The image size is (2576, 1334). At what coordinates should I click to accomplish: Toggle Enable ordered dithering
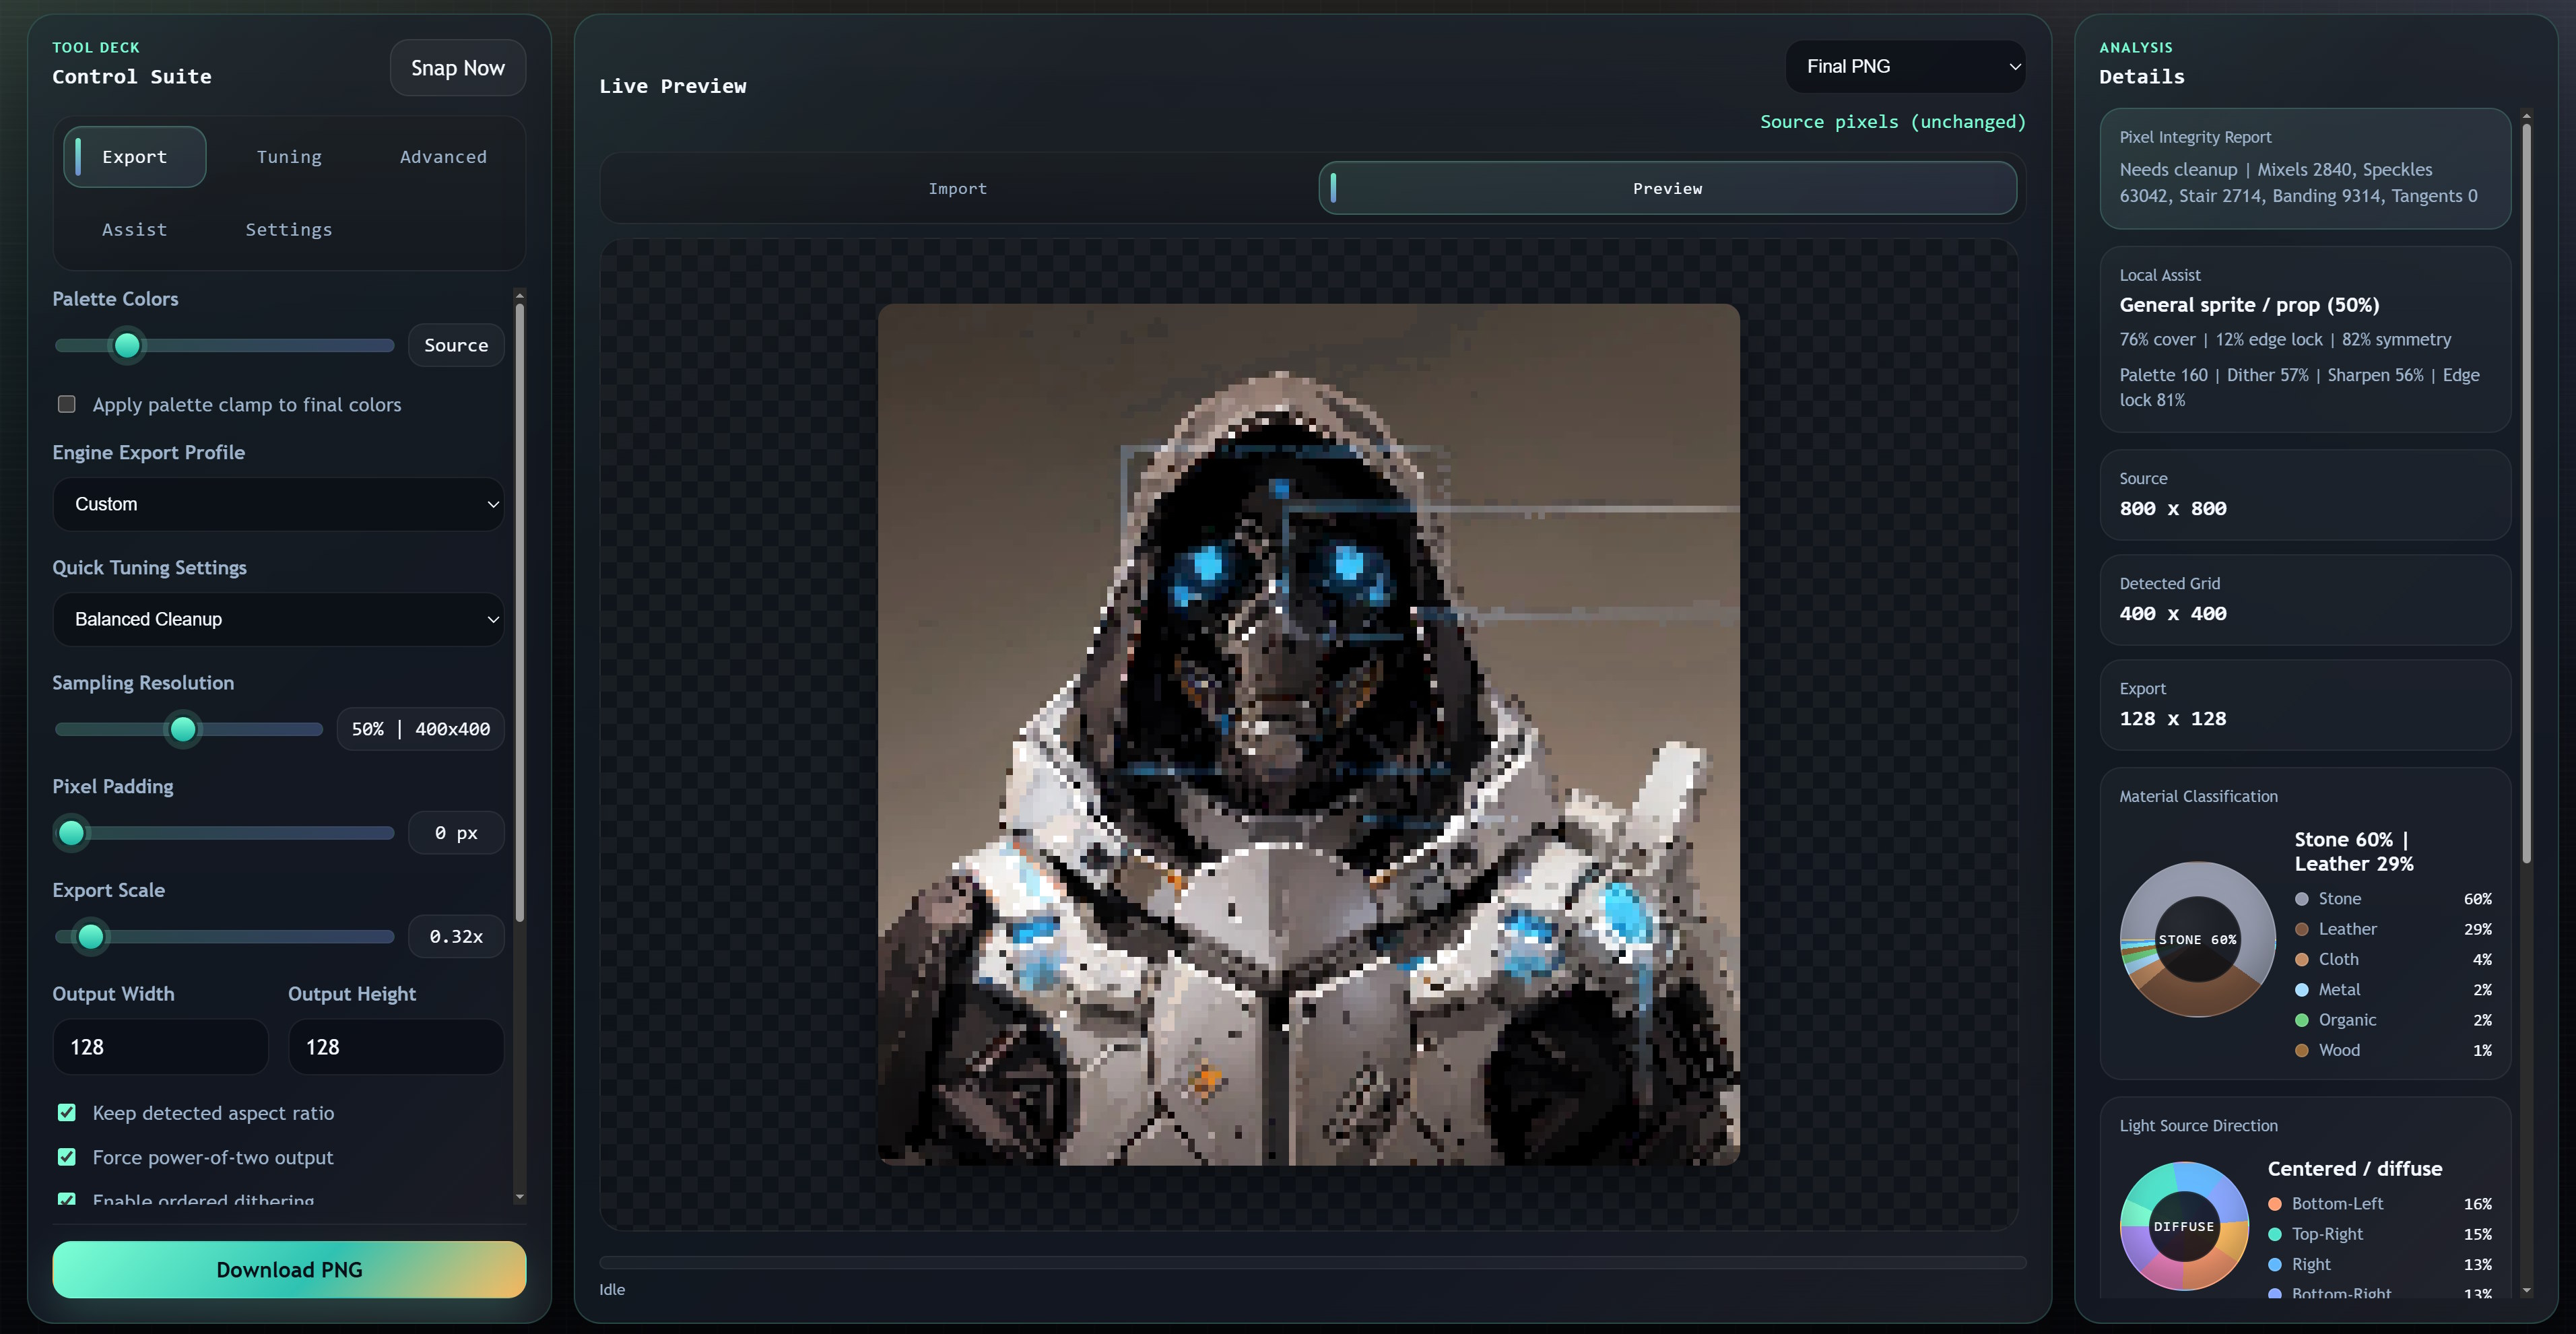coord(67,1199)
